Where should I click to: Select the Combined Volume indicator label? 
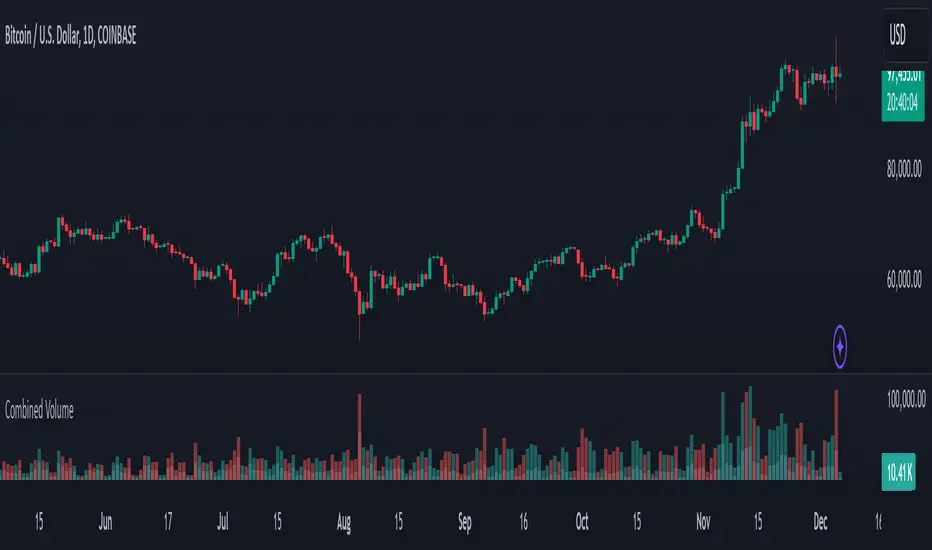[x=39, y=409]
